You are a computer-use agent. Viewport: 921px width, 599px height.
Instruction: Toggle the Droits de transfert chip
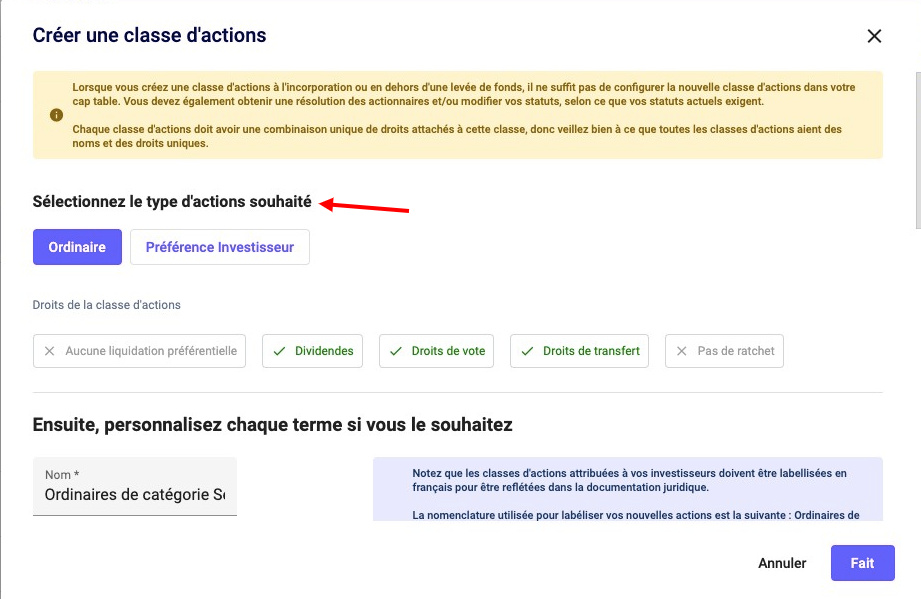click(580, 351)
